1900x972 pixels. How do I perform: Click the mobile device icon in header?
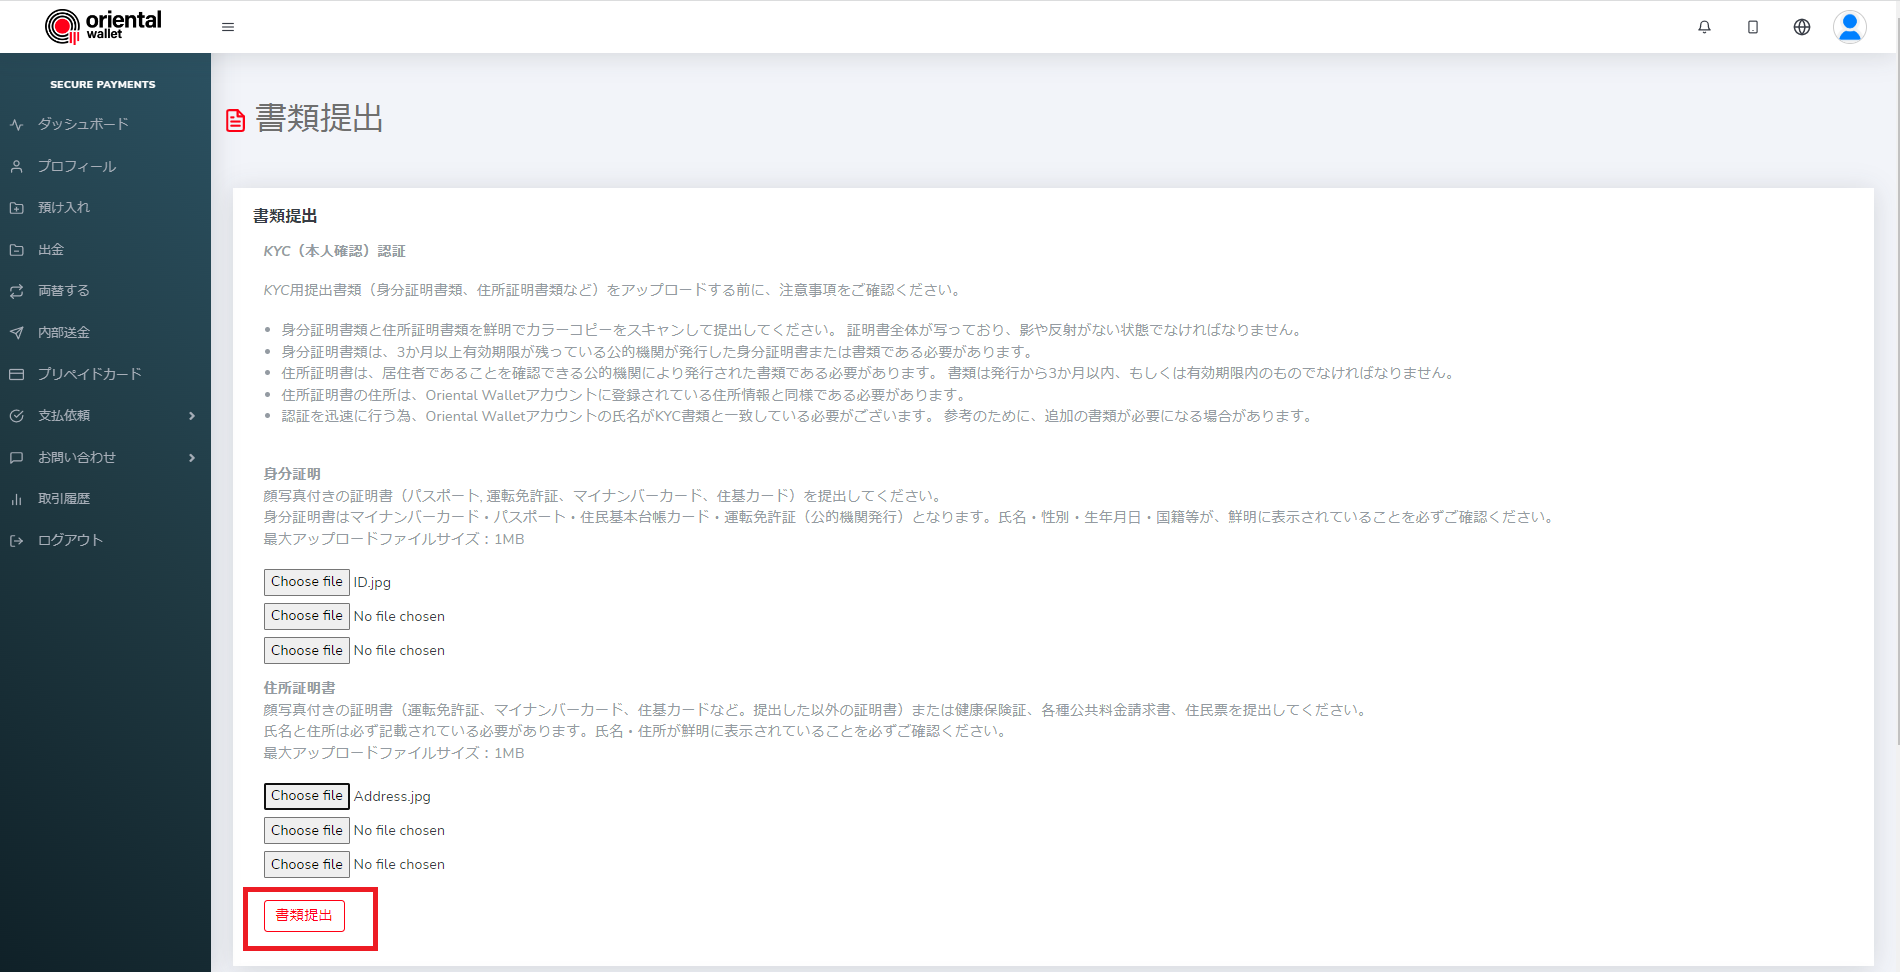point(1753,27)
